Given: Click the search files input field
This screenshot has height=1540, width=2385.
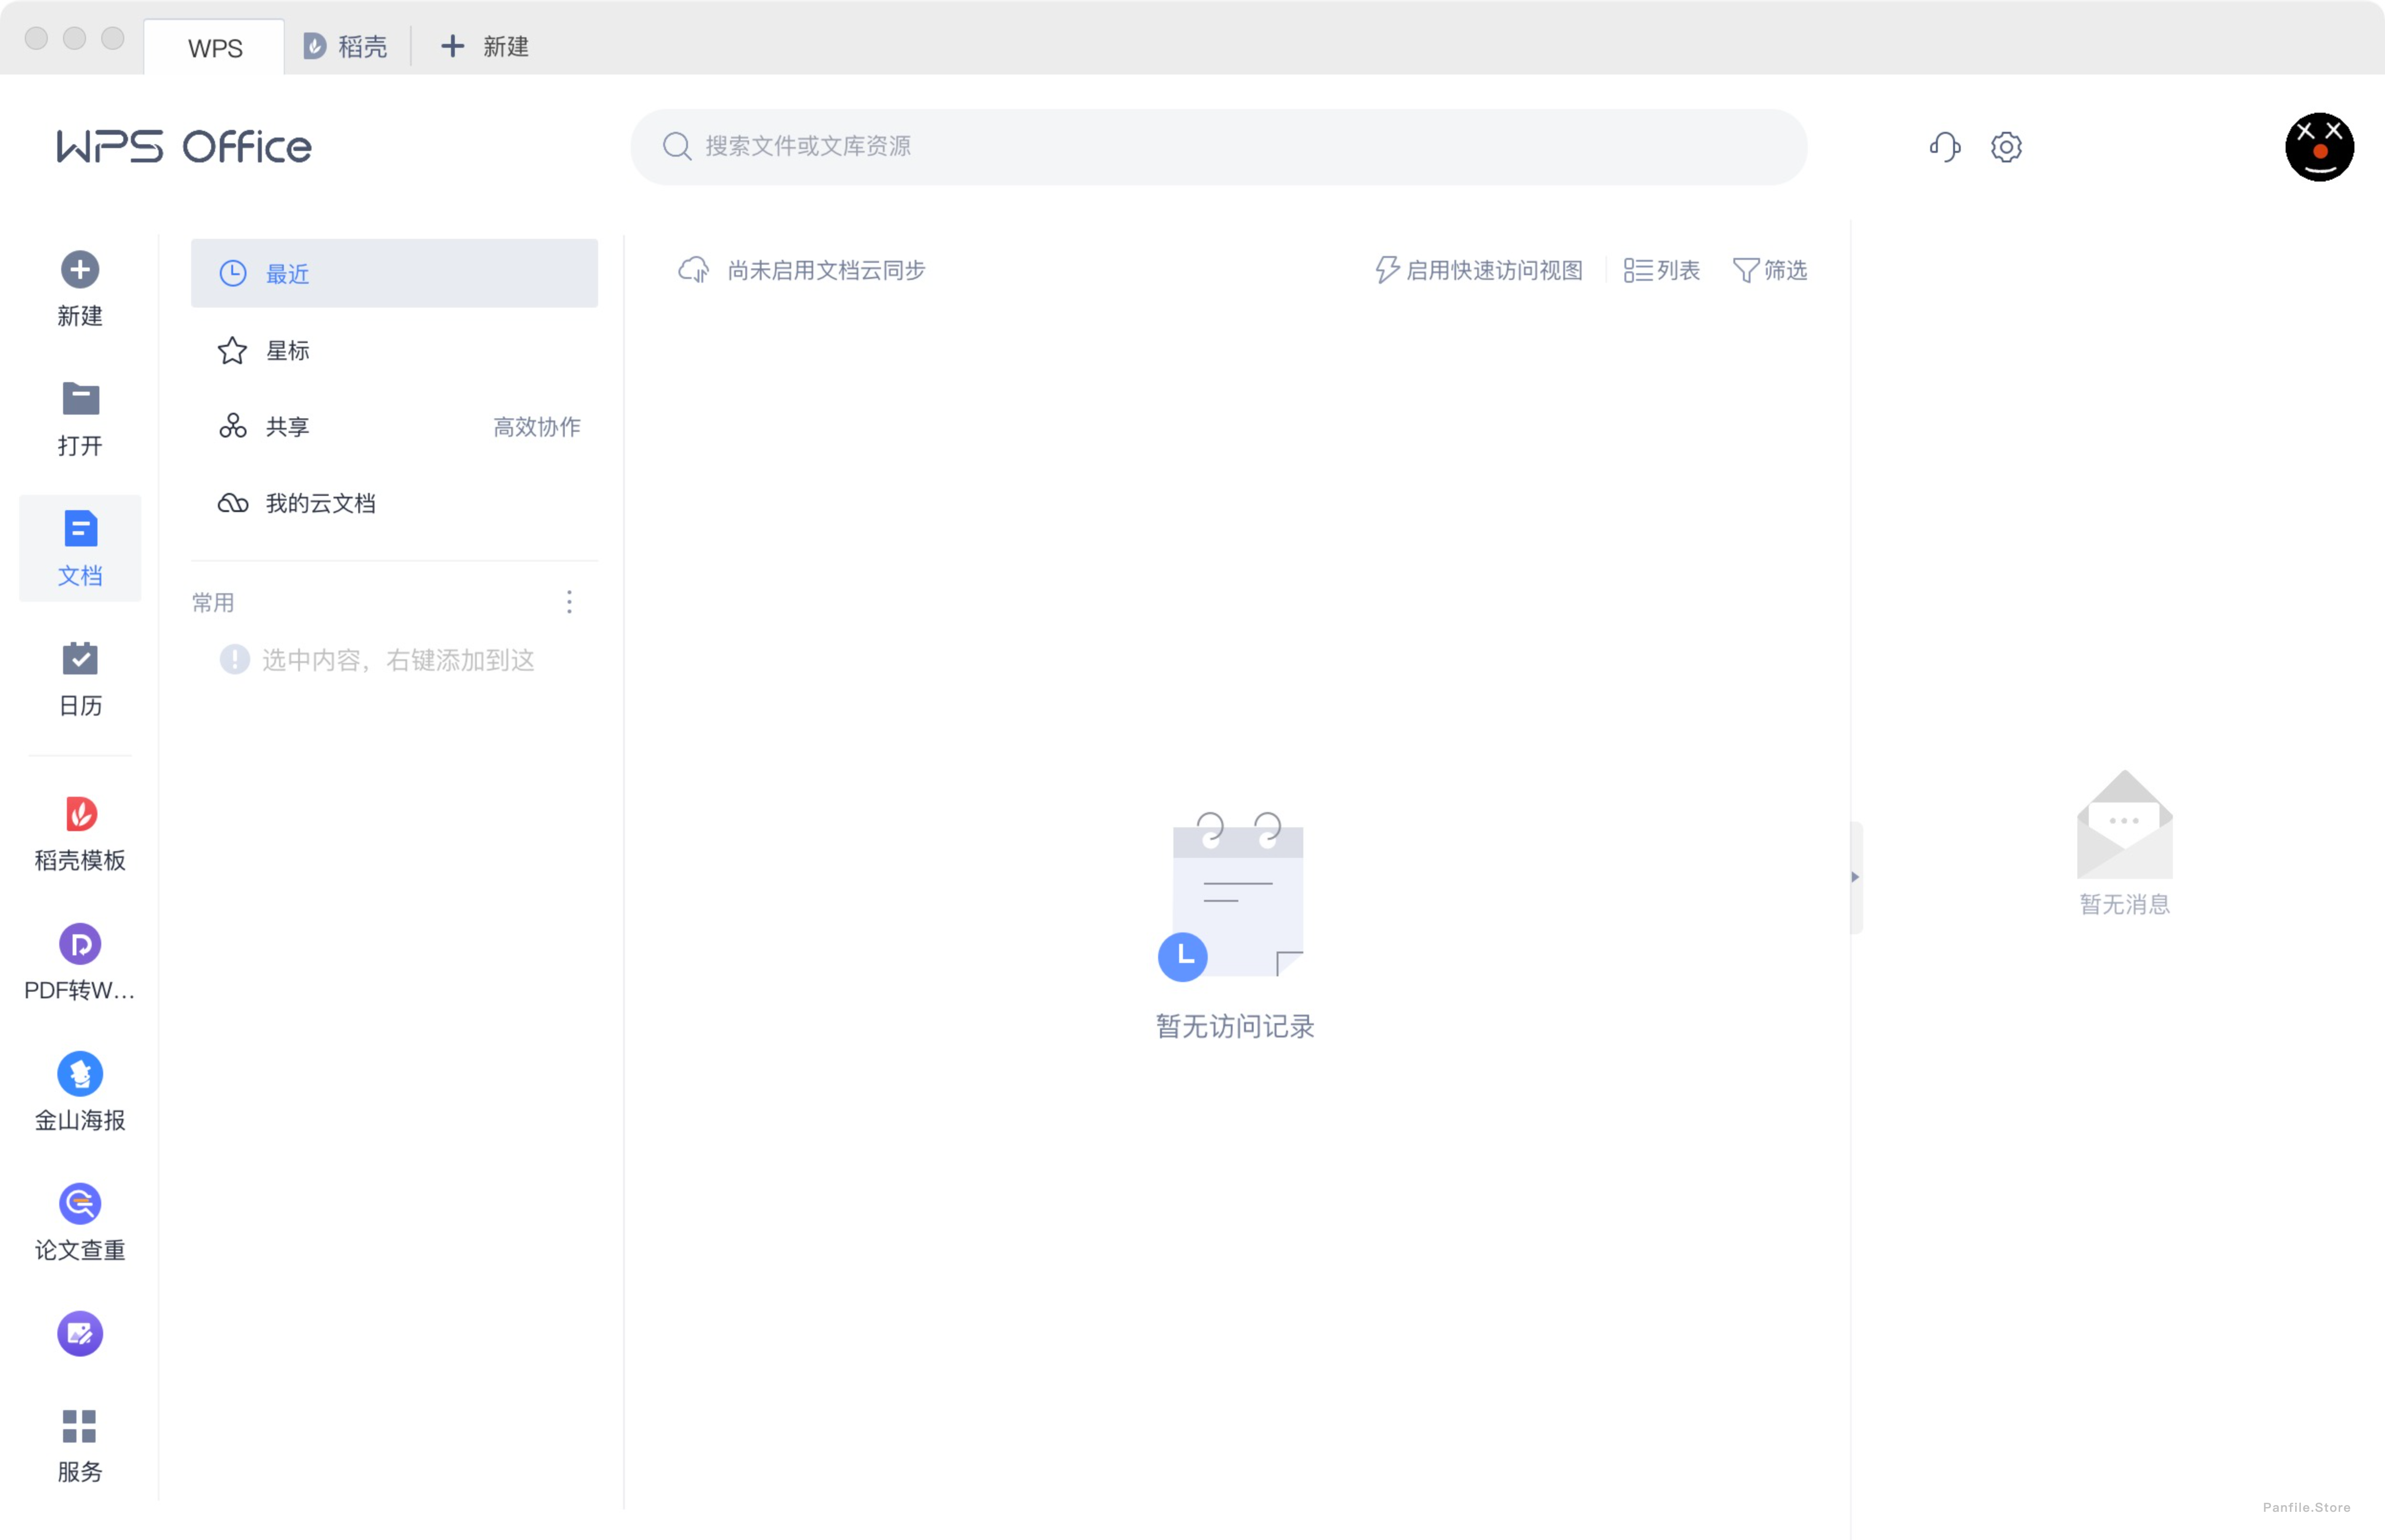Looking at the screenshot, I should (1218, 146).
